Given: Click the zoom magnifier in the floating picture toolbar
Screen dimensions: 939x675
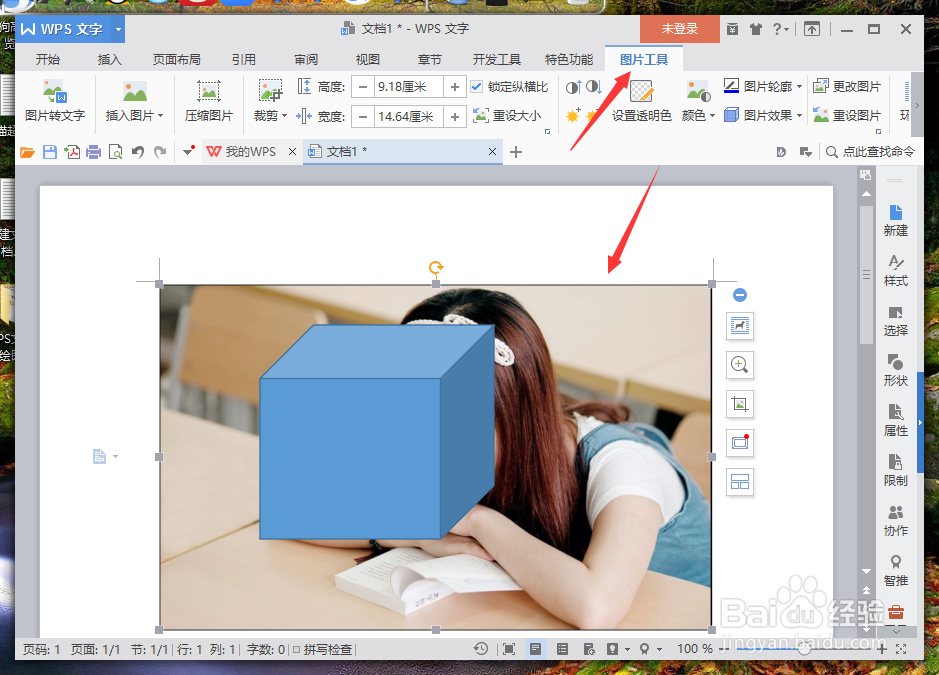Looking at the screenshot, I should [x=739, y=365].
